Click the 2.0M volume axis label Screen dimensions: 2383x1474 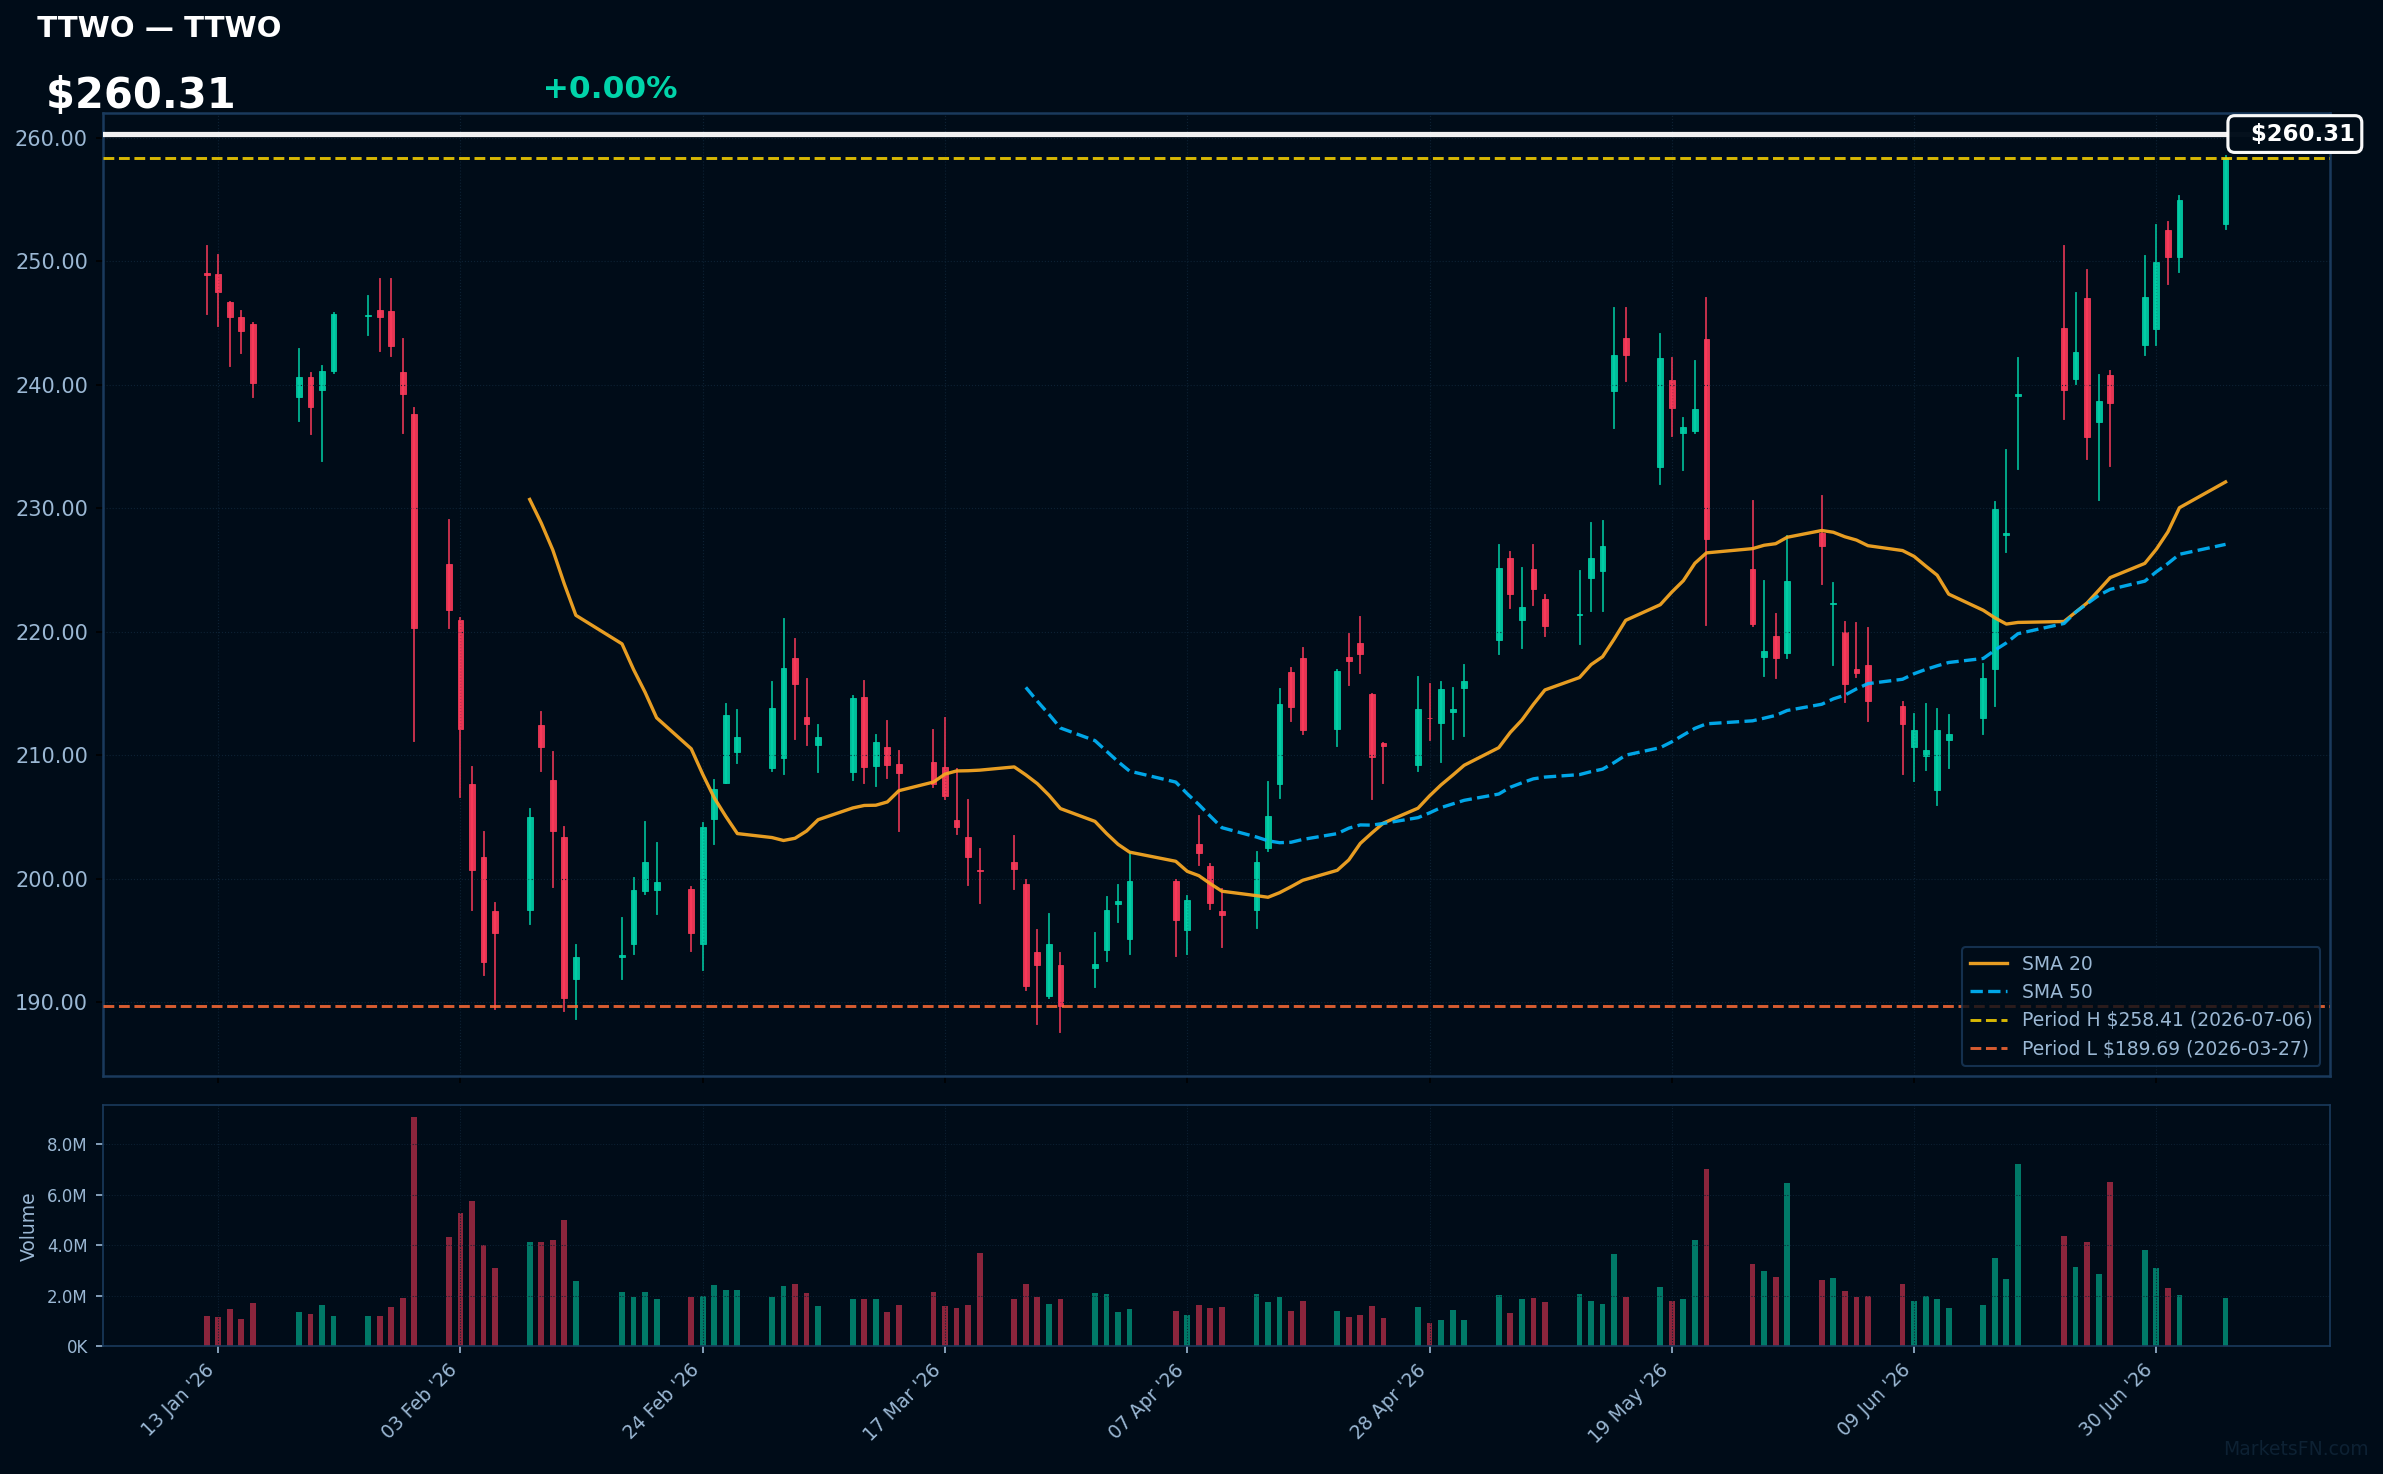point(66,1297)
